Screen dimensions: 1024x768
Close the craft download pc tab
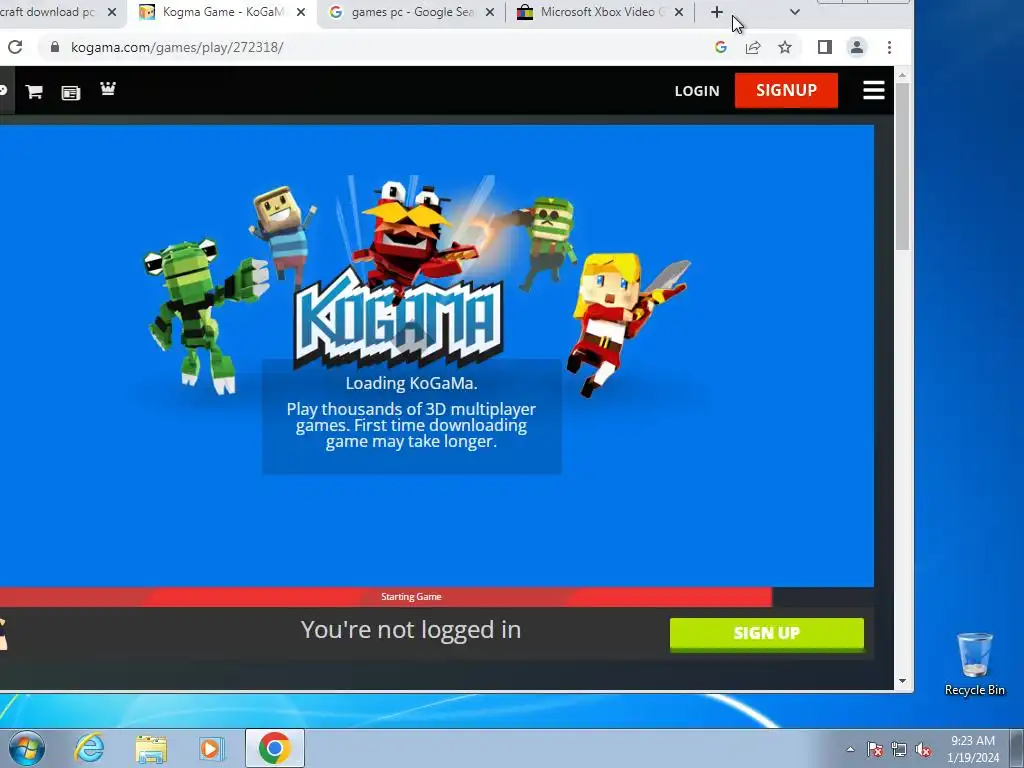point(112,12)
